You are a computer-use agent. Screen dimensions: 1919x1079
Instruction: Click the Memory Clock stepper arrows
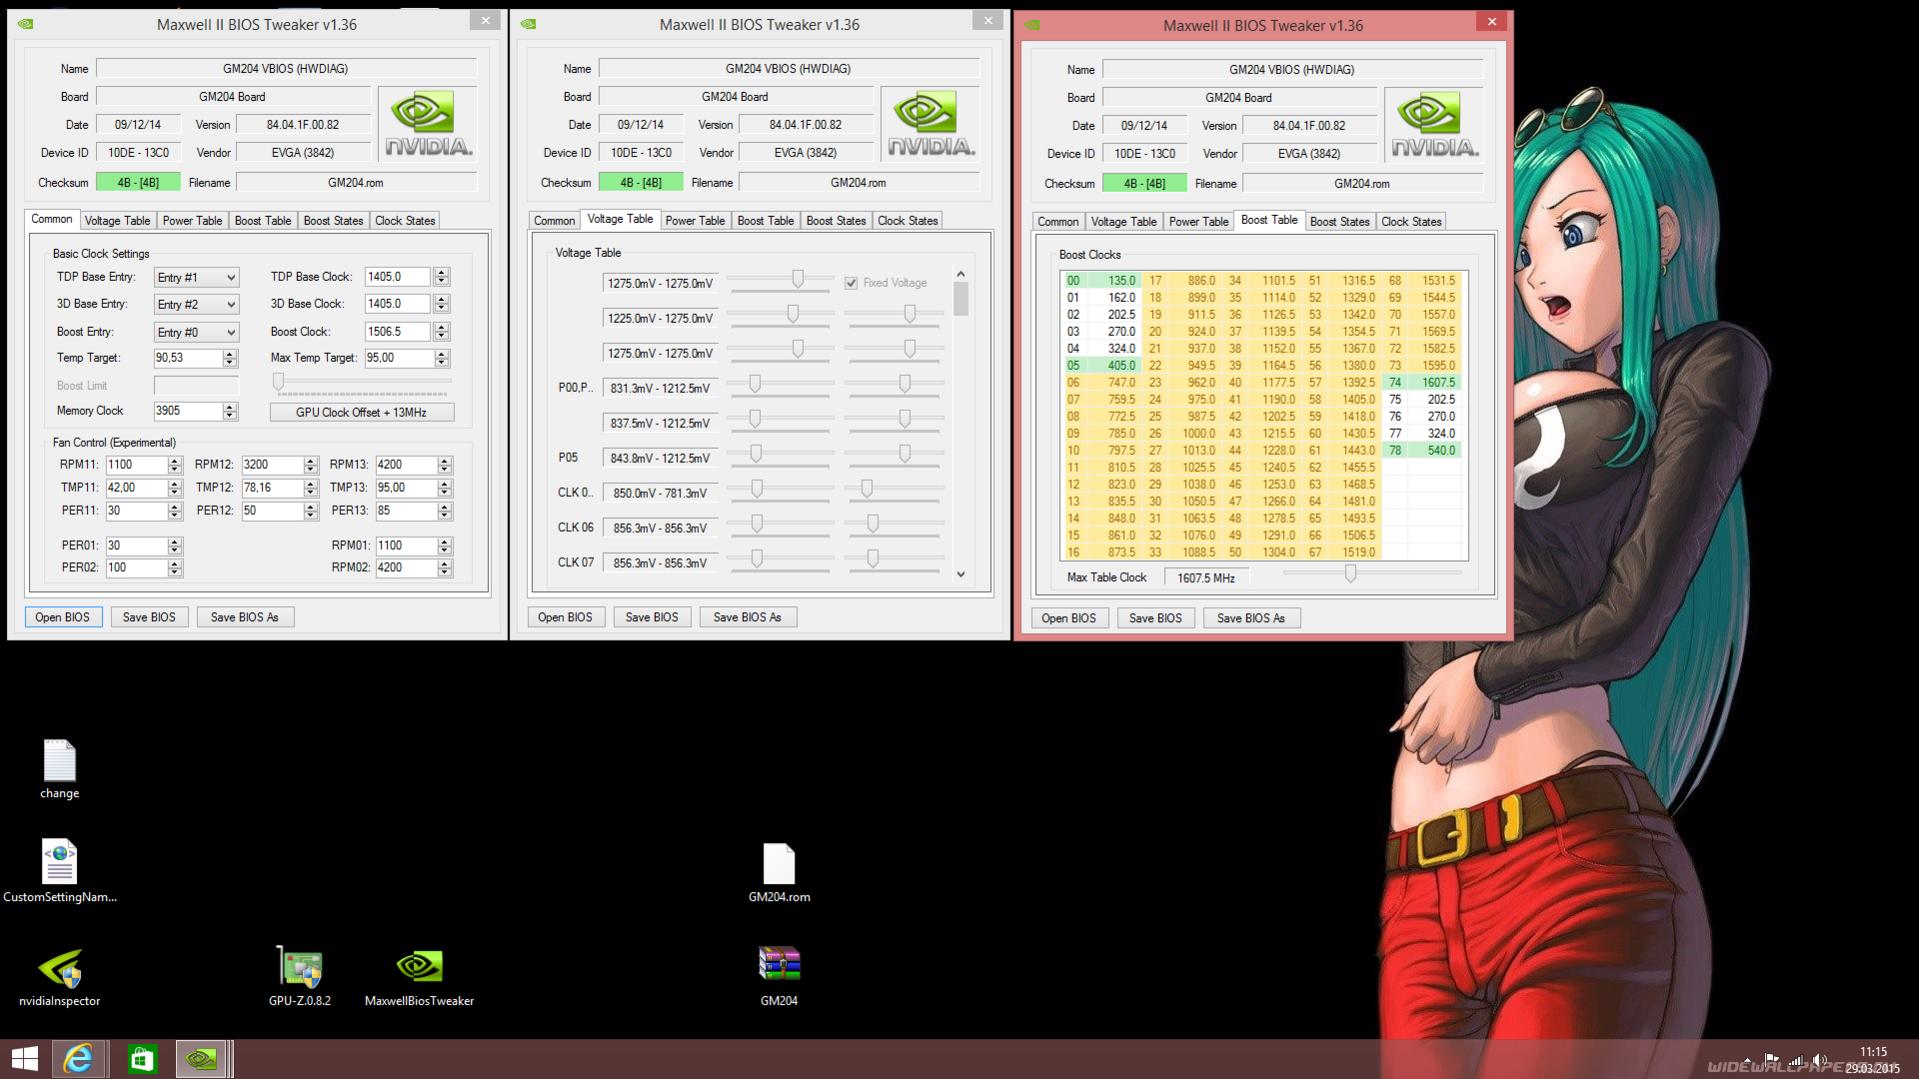coord(230,411)
